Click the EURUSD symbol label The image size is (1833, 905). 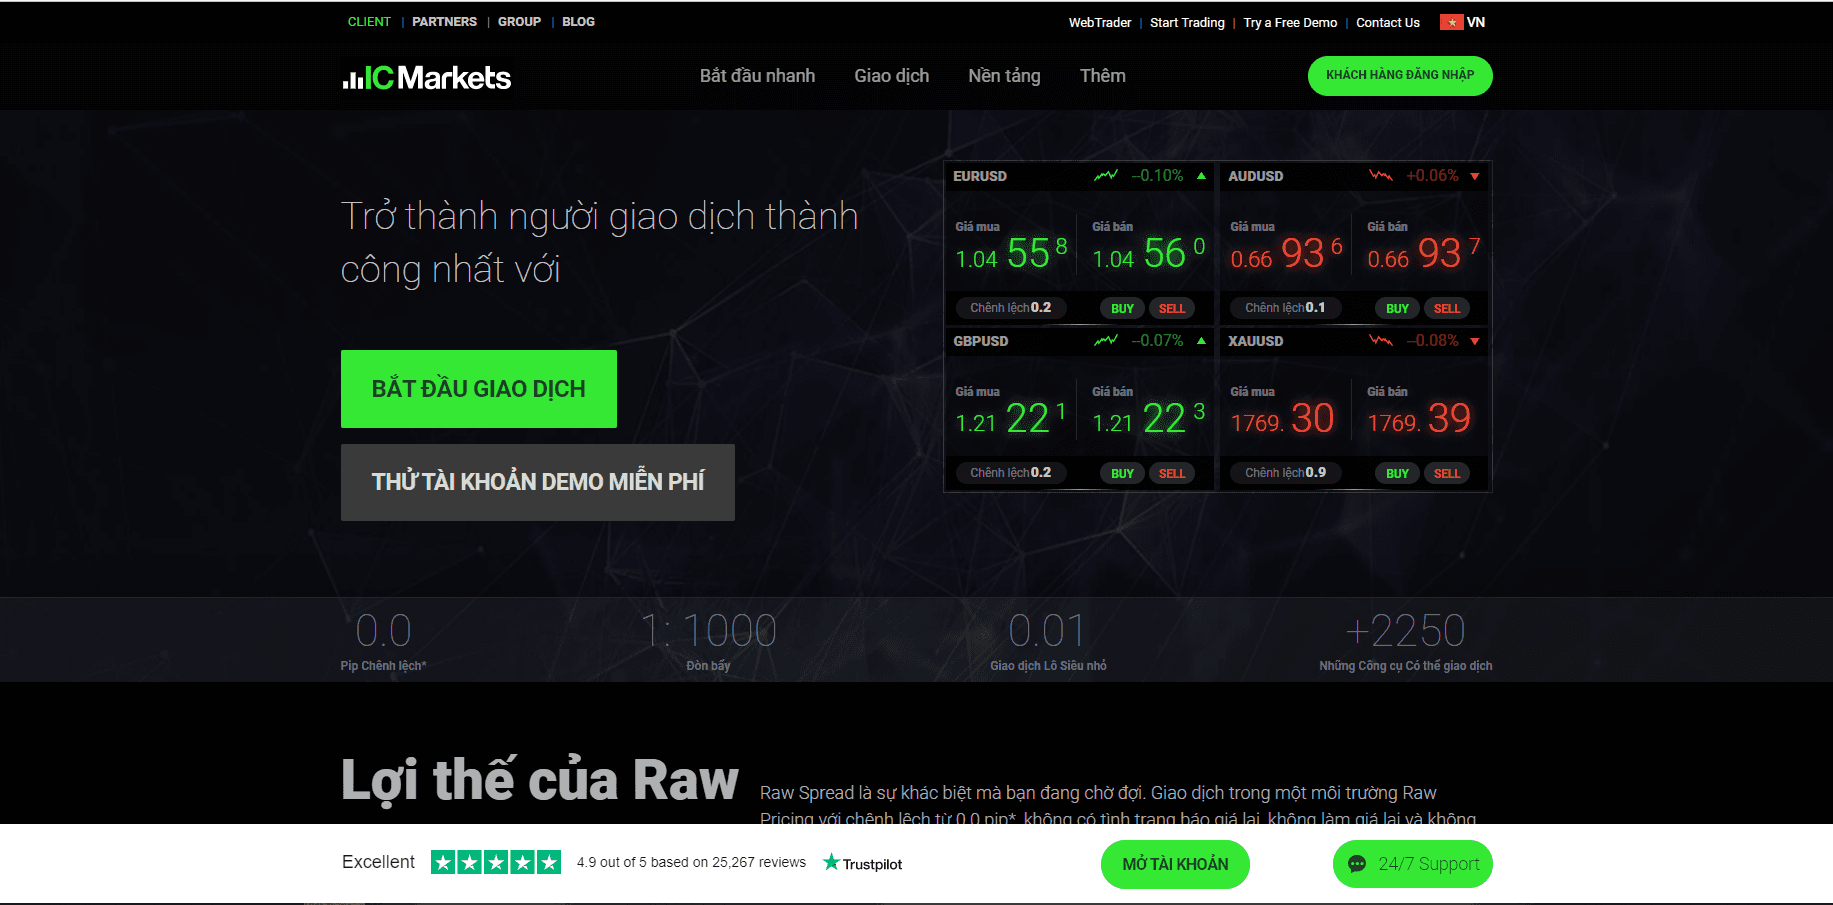tap(979, 176)
